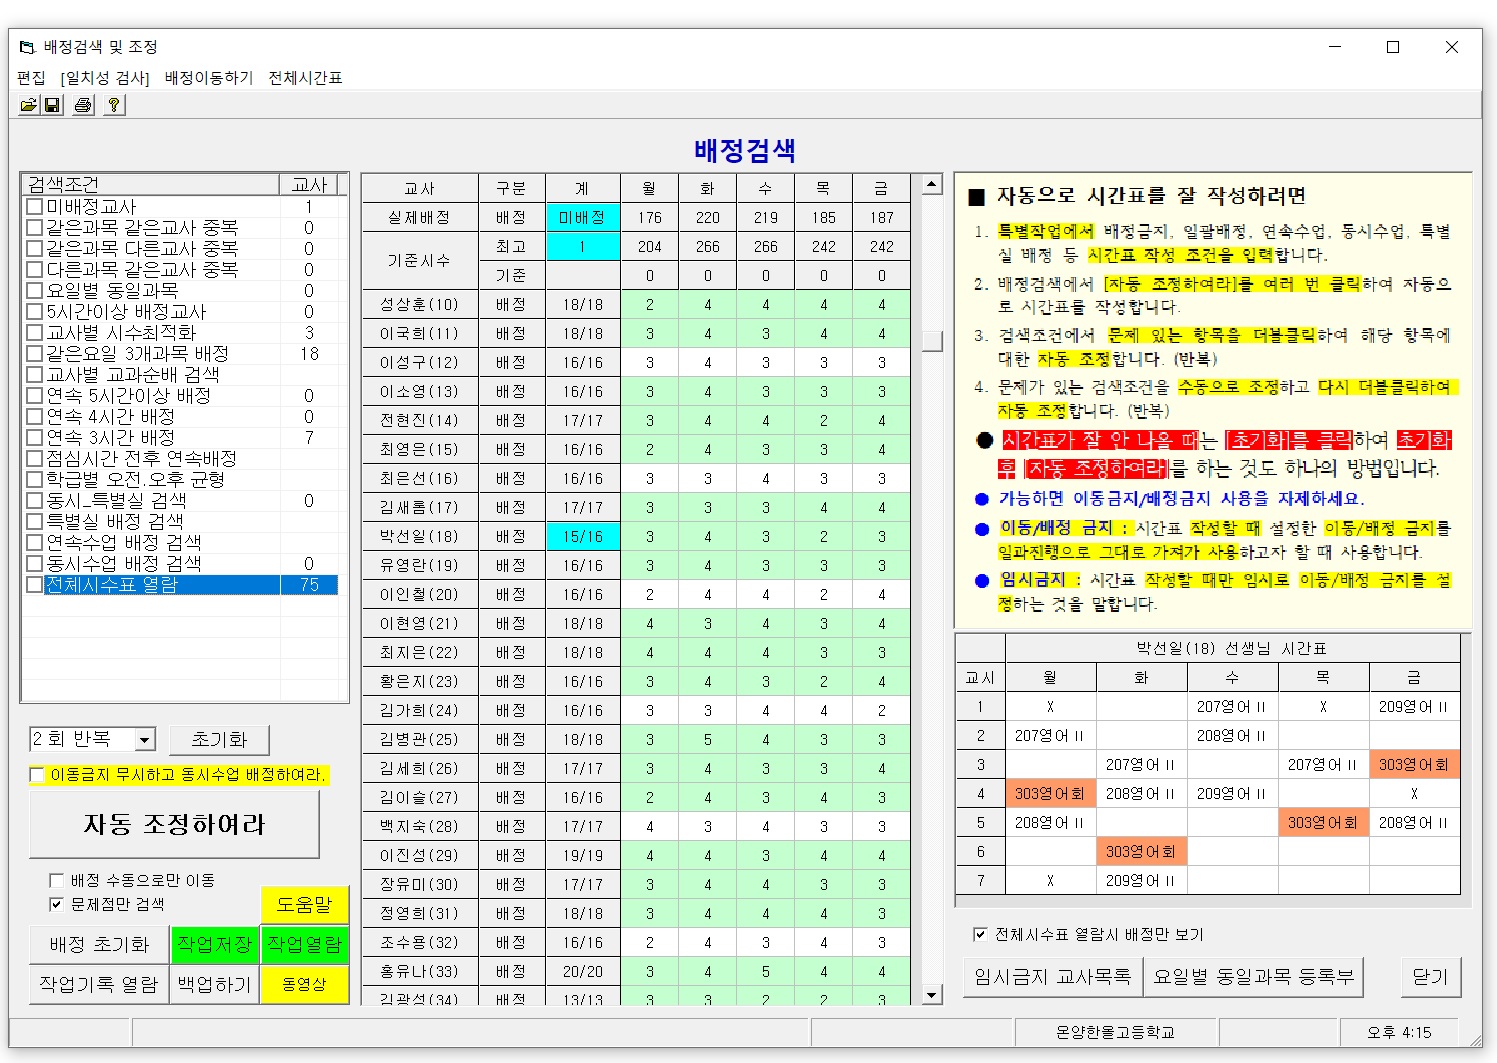Click the app icon in title bar
This screenshot has height=1063, width=1497.
pos(27,47)
